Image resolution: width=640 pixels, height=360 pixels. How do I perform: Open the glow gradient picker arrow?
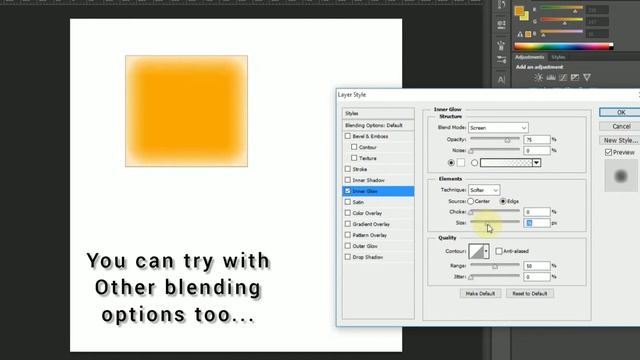click(x=536, y=163)
